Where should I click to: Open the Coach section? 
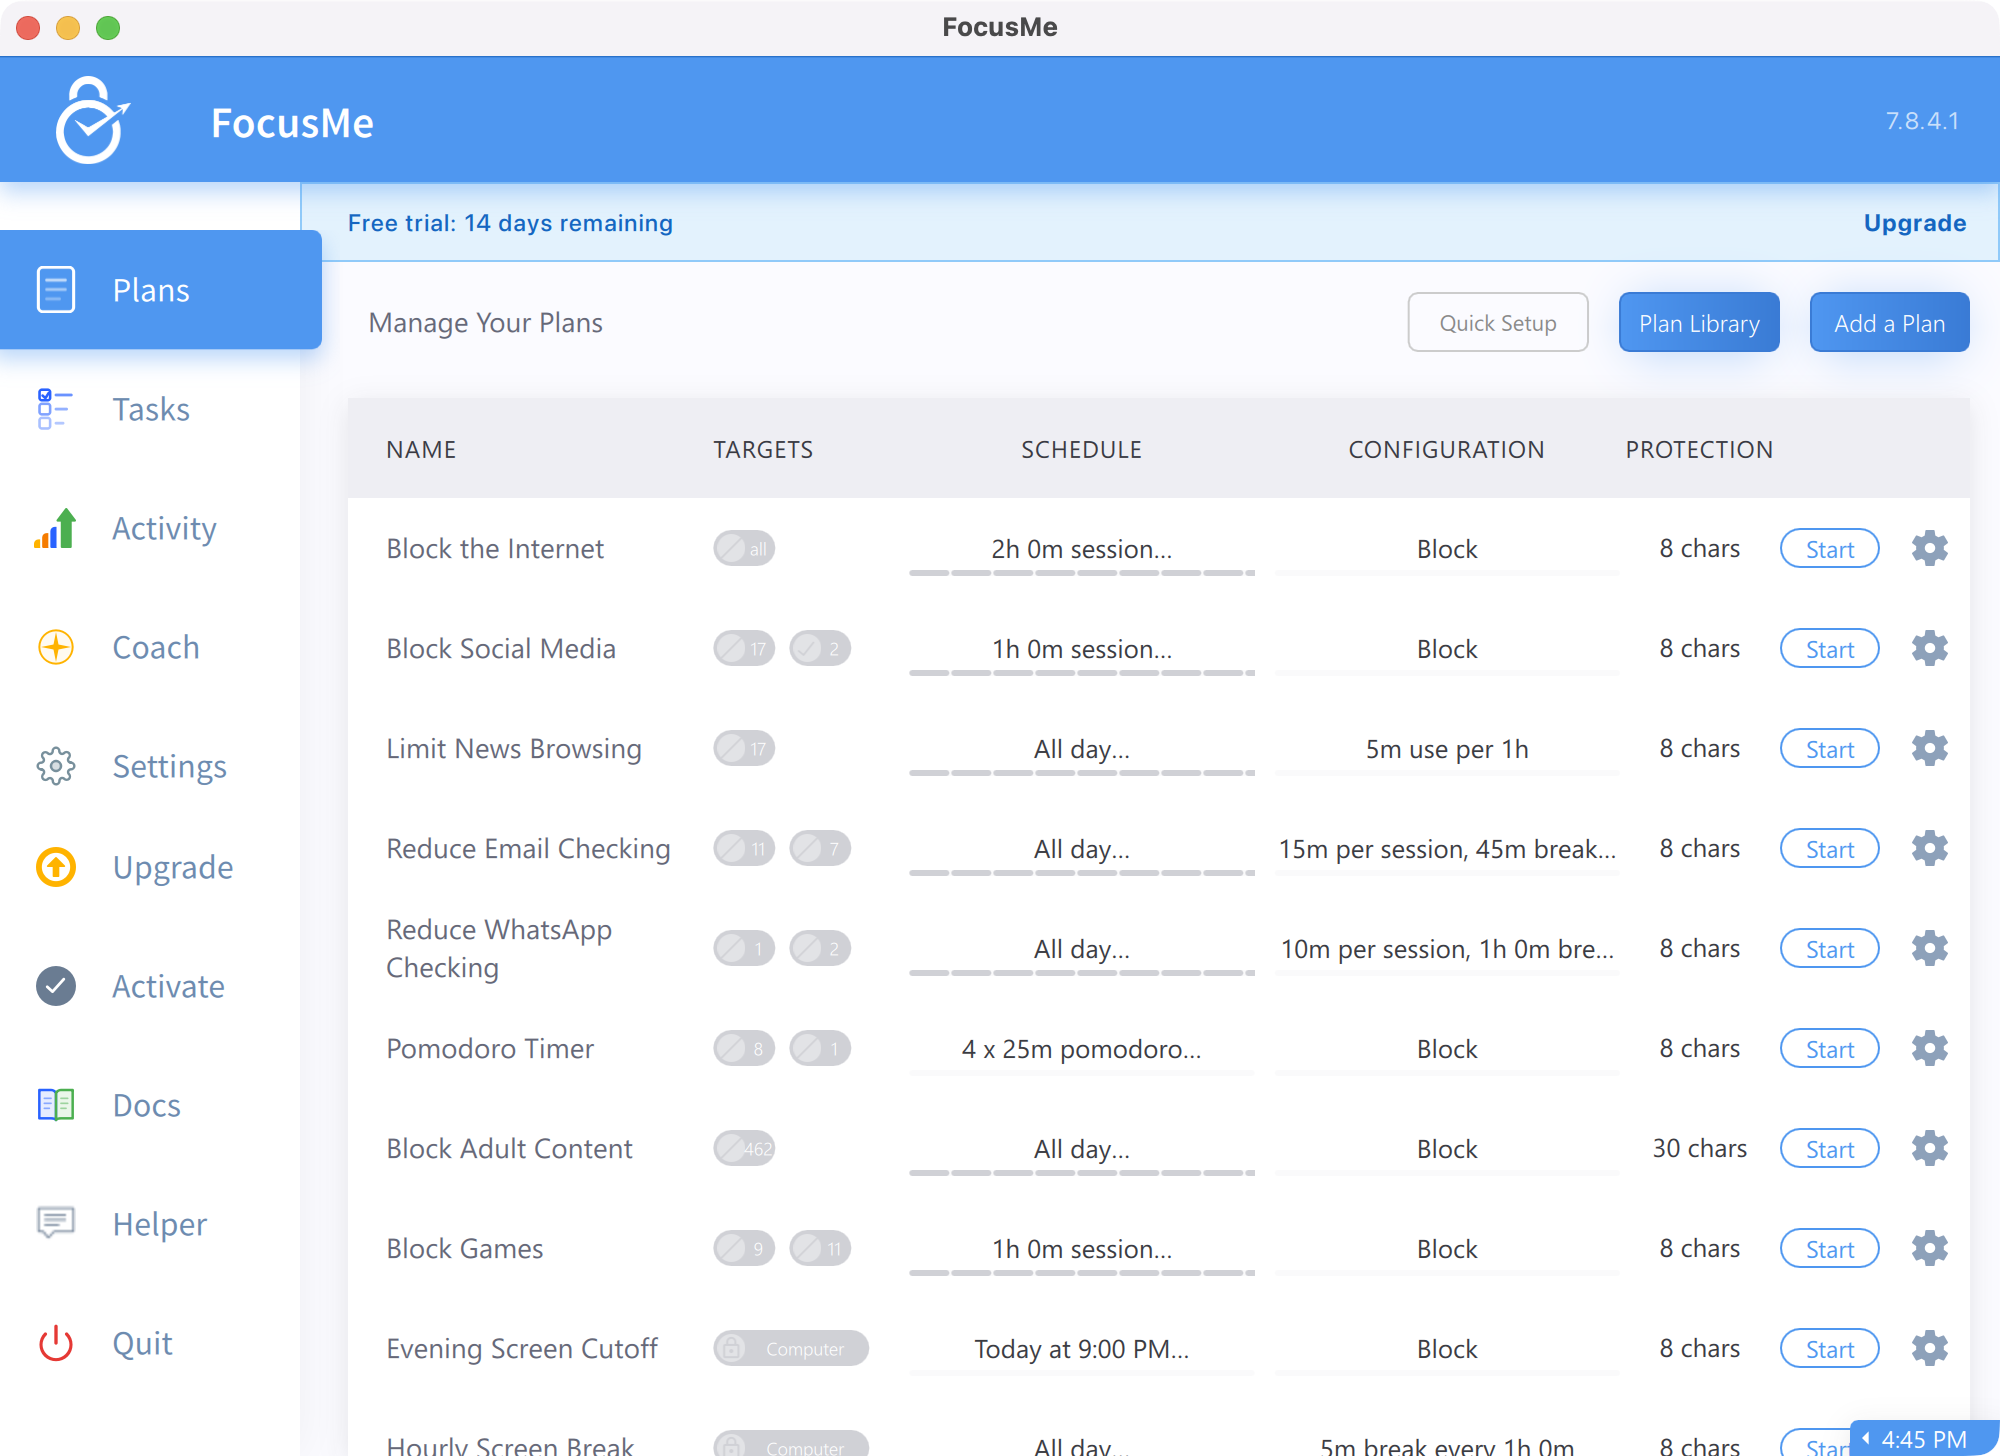click(x=150, y=647)
